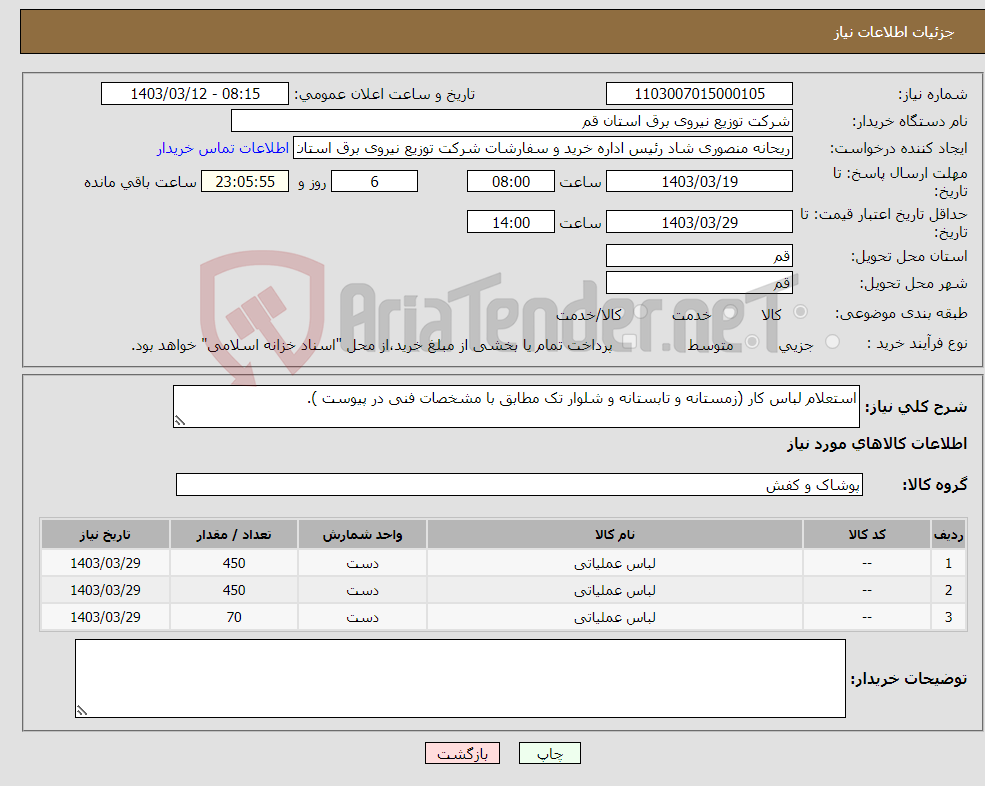Viewport: 985px width, 786px height.
Task: Click the تاریخ نیاز column header
Action: click(106, 535)
